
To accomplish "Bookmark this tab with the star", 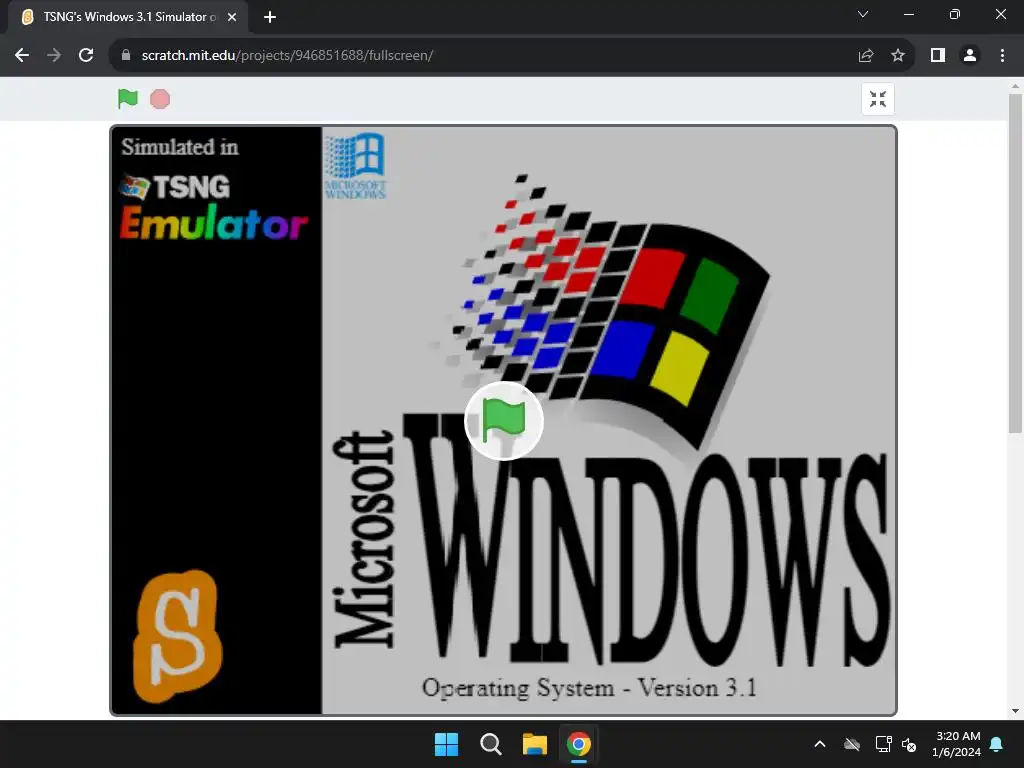I will pyautogui.click(x=898, y=56).
